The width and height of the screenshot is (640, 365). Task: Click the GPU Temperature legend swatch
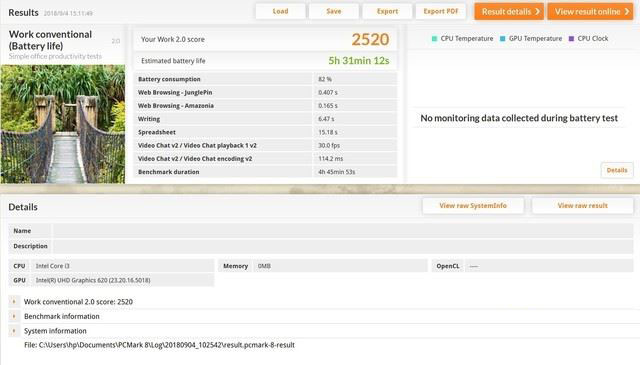[x=502, y=38]
